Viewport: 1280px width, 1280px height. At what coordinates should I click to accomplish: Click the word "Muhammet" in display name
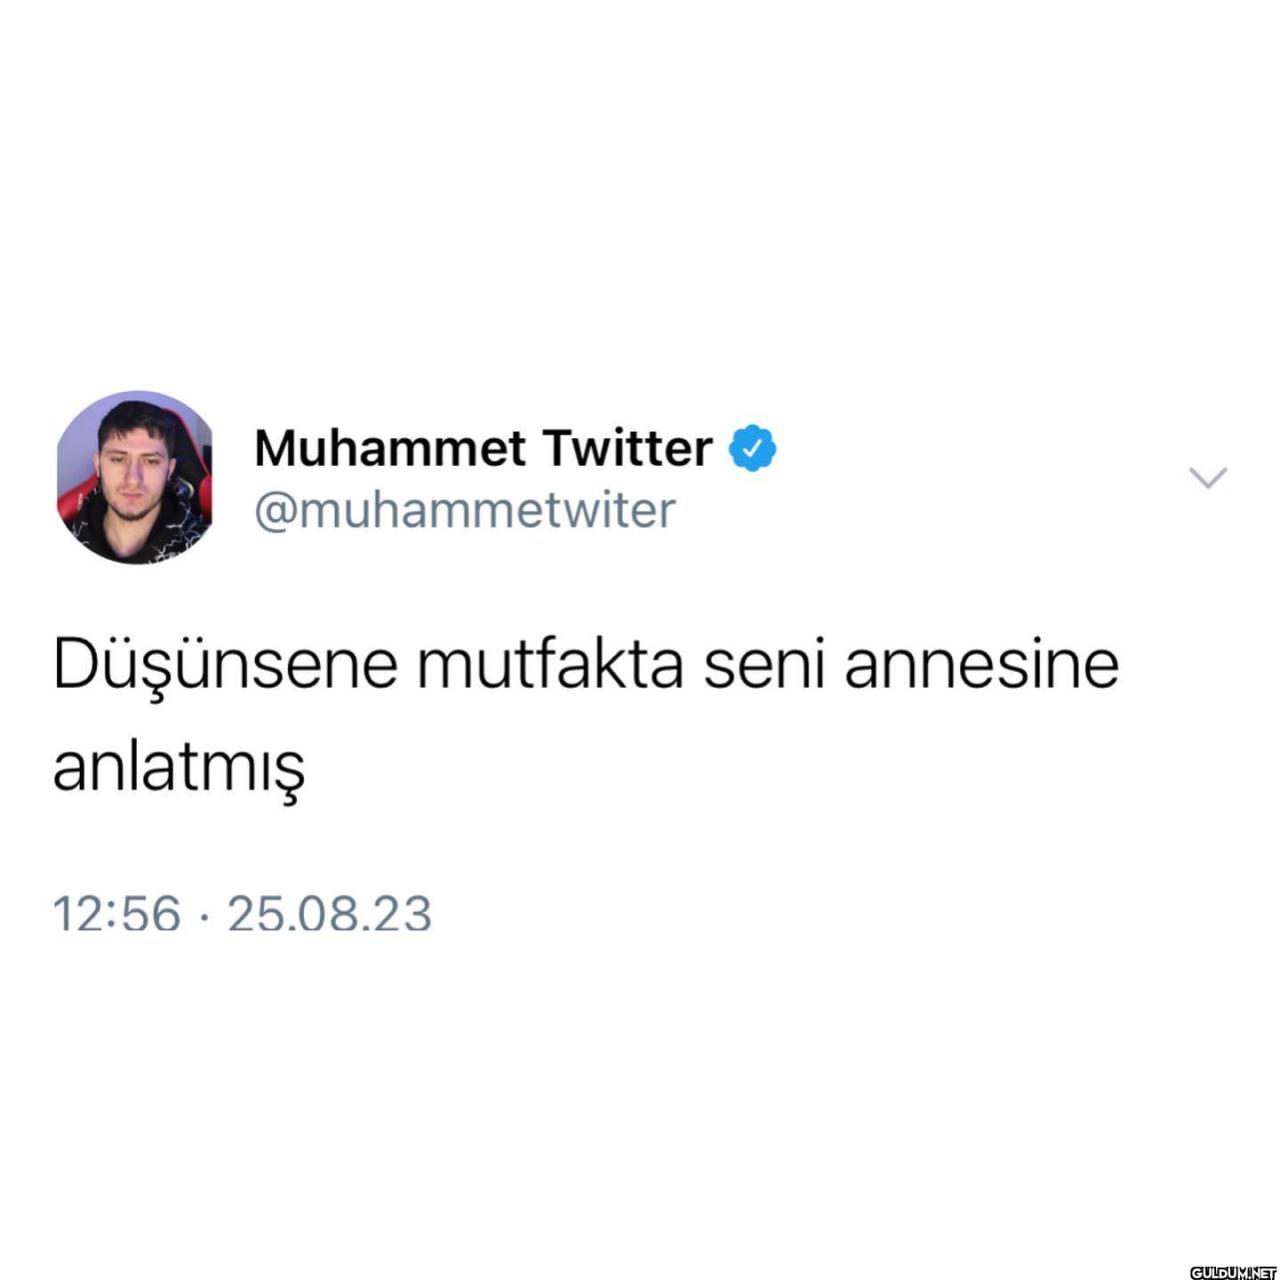pyautogui.click(x=390, y=448)
